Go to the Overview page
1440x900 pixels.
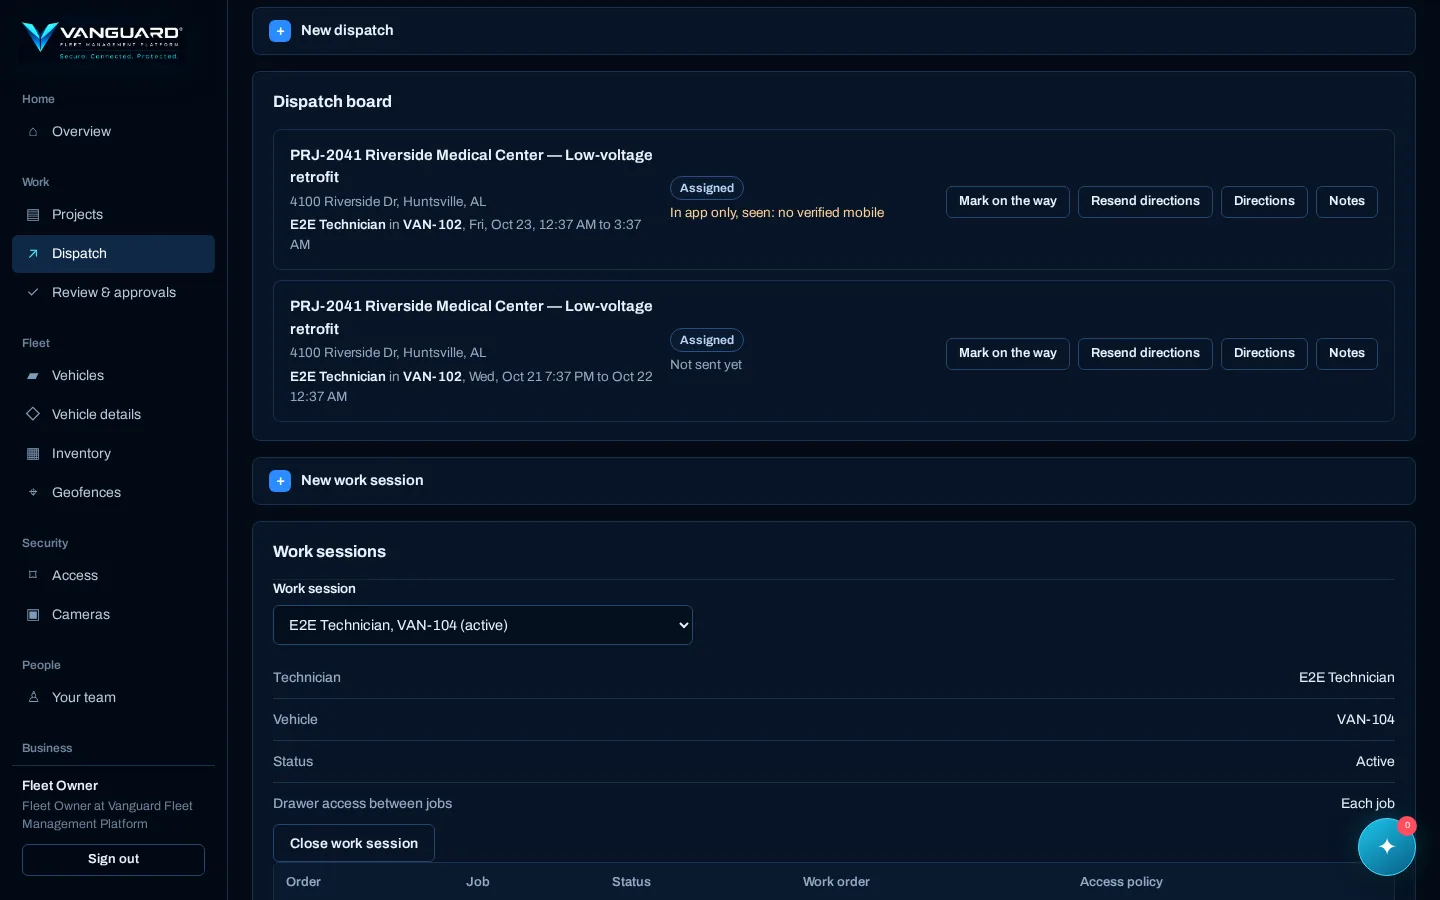[113, 132]
